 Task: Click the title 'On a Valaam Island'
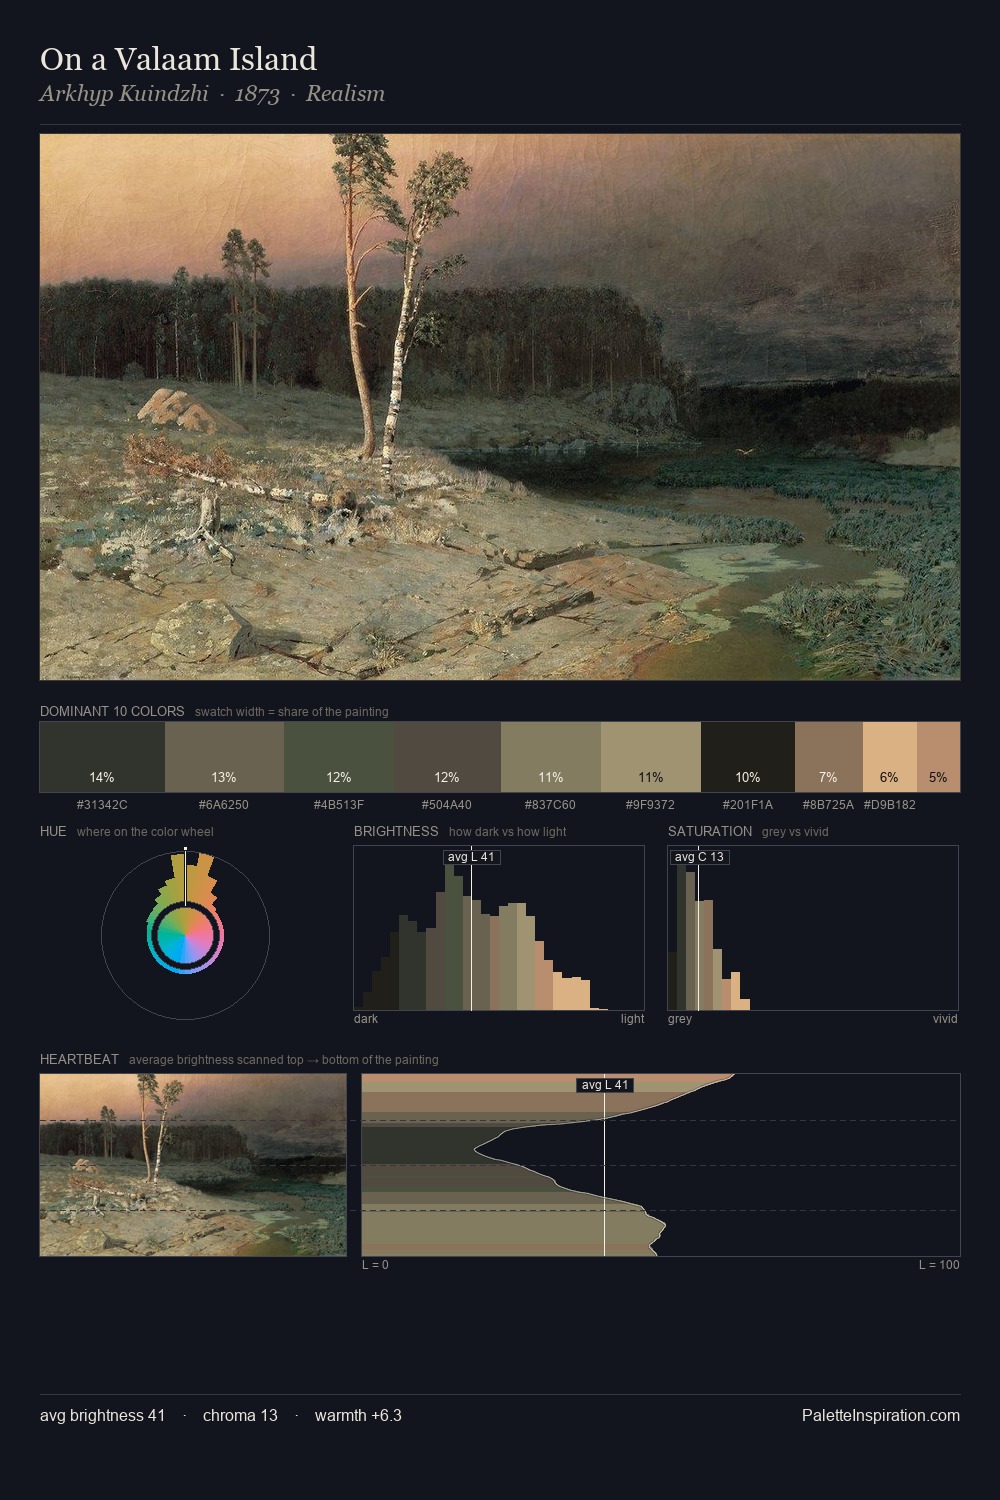pos(178,59)
